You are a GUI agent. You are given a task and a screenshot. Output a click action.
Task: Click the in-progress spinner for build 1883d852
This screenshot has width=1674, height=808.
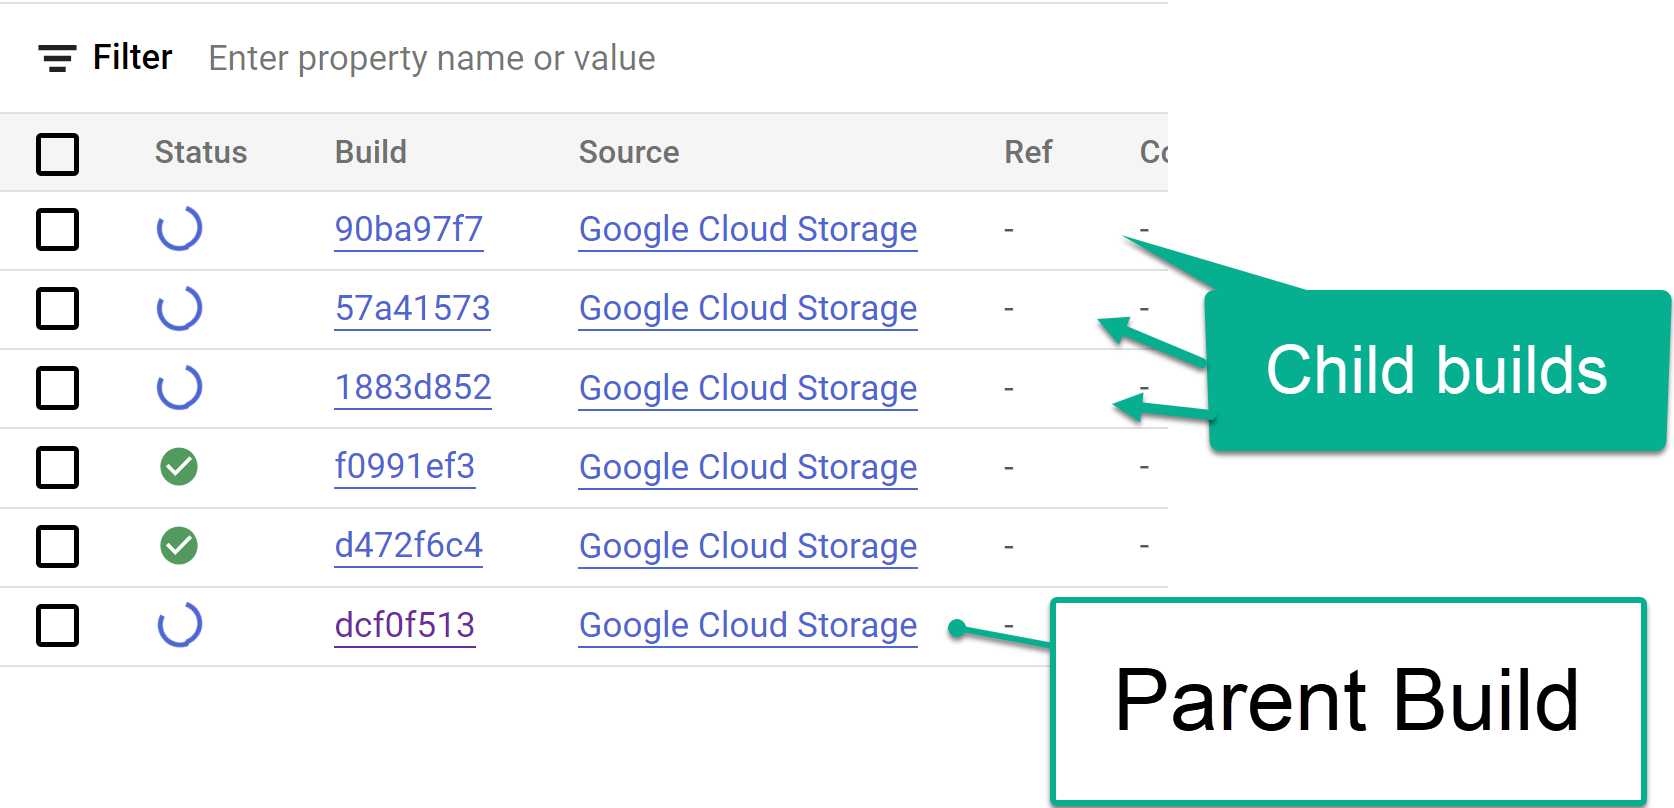[x=180, y=387]
